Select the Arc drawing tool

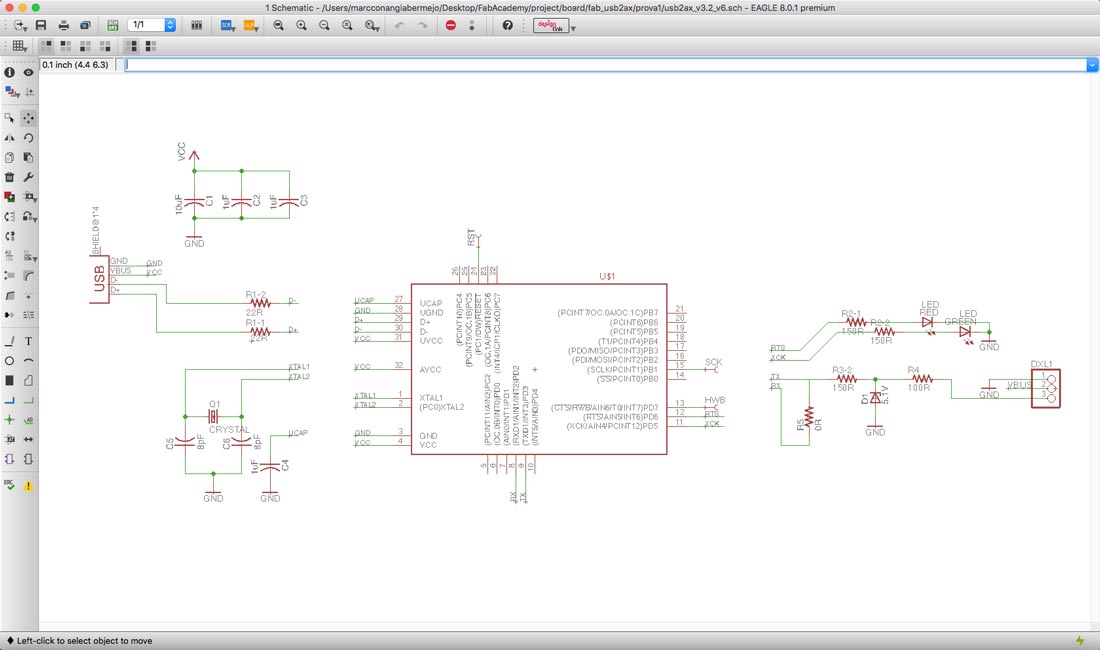(28, 360)
